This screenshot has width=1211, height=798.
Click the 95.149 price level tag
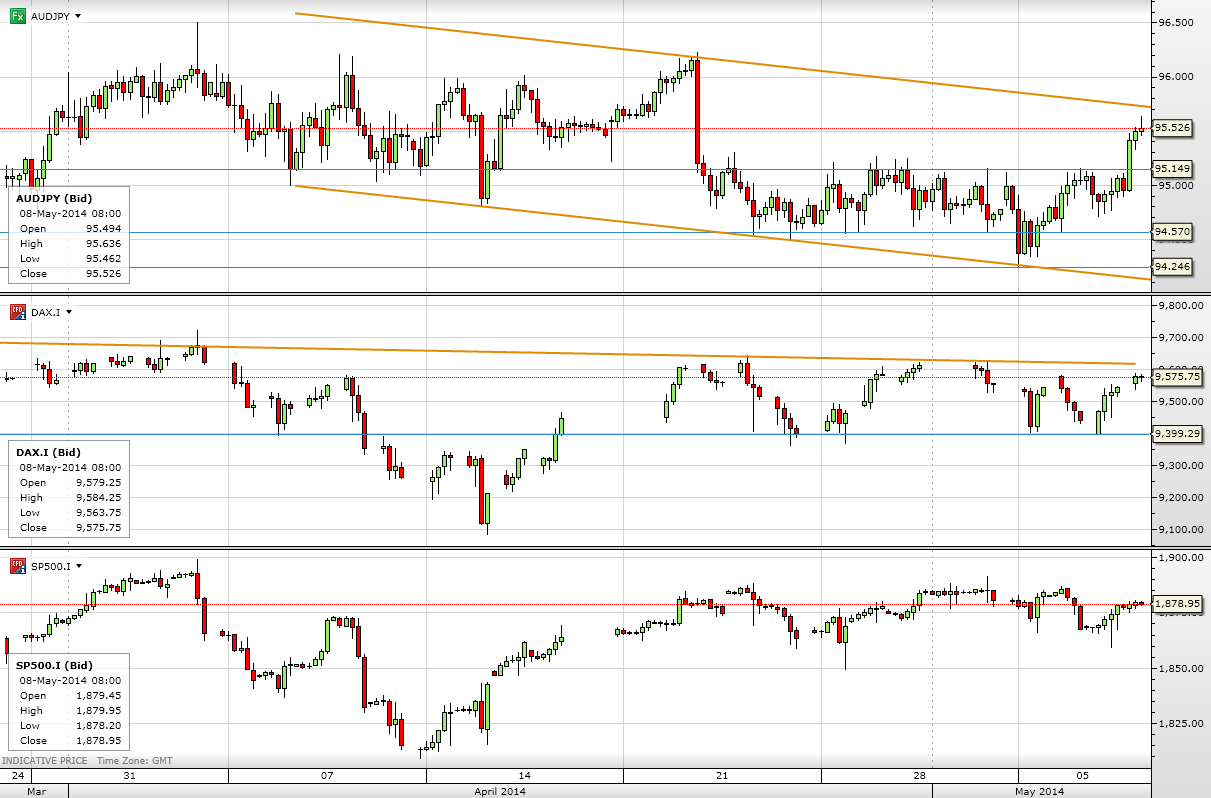(x=1172, y=168)
